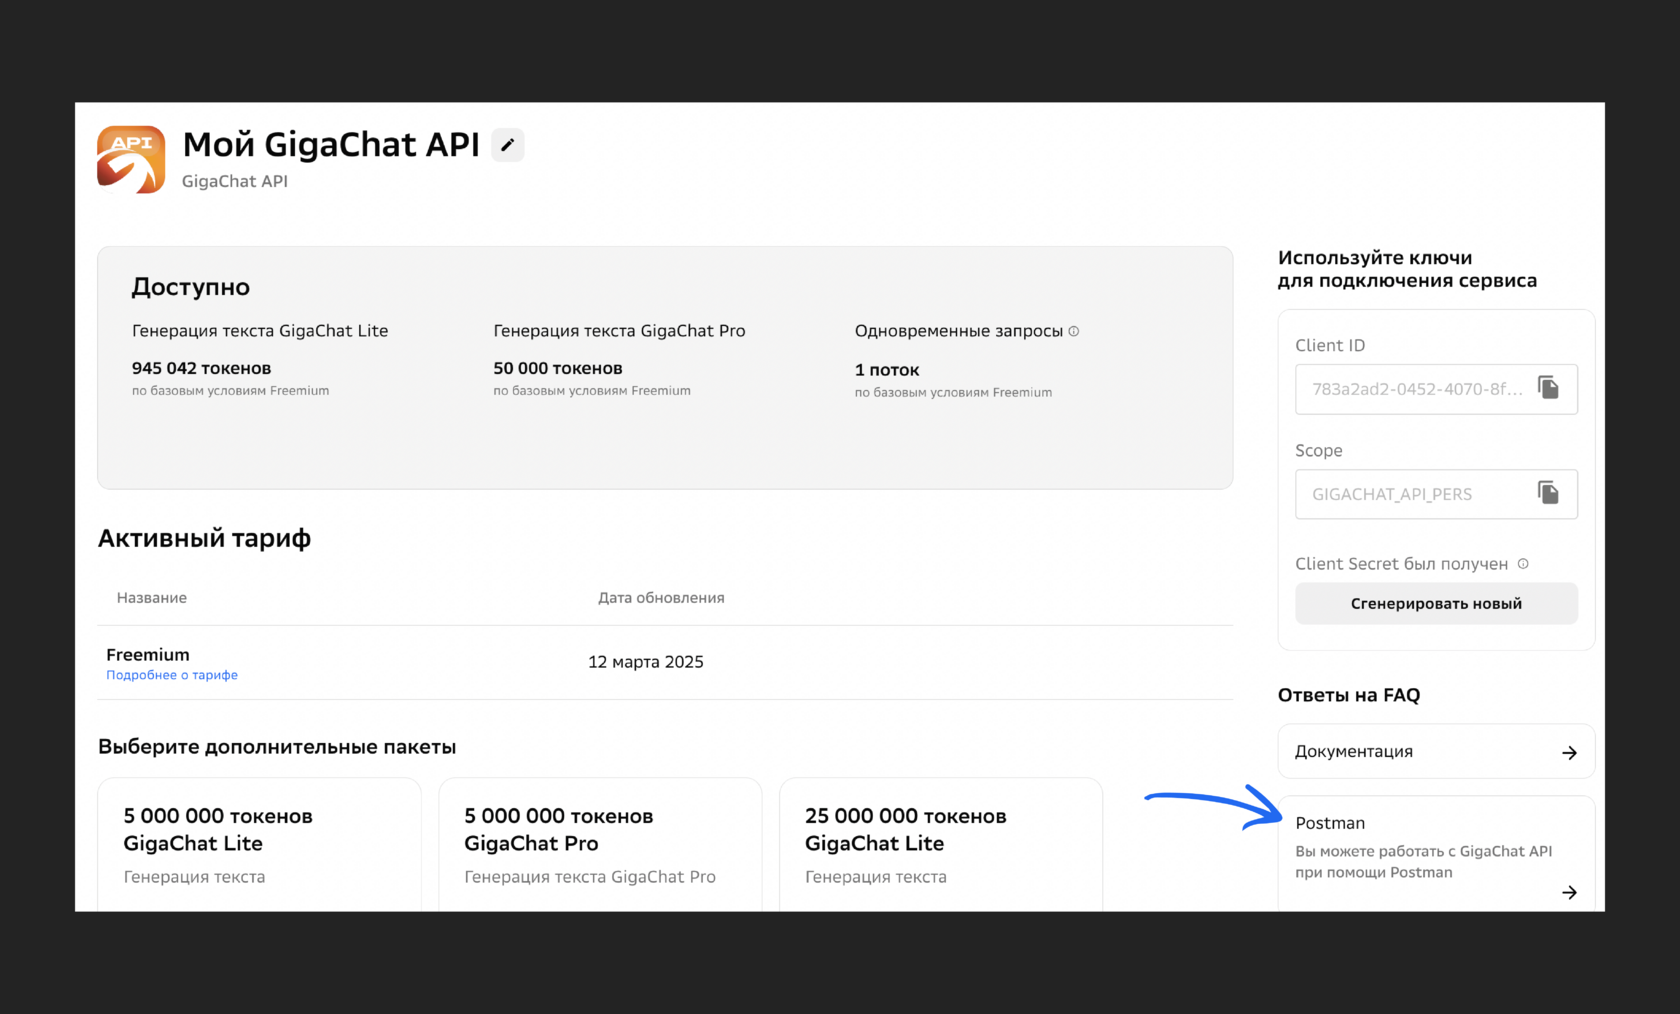Open the Документация FAQ card

point(1436,751)
